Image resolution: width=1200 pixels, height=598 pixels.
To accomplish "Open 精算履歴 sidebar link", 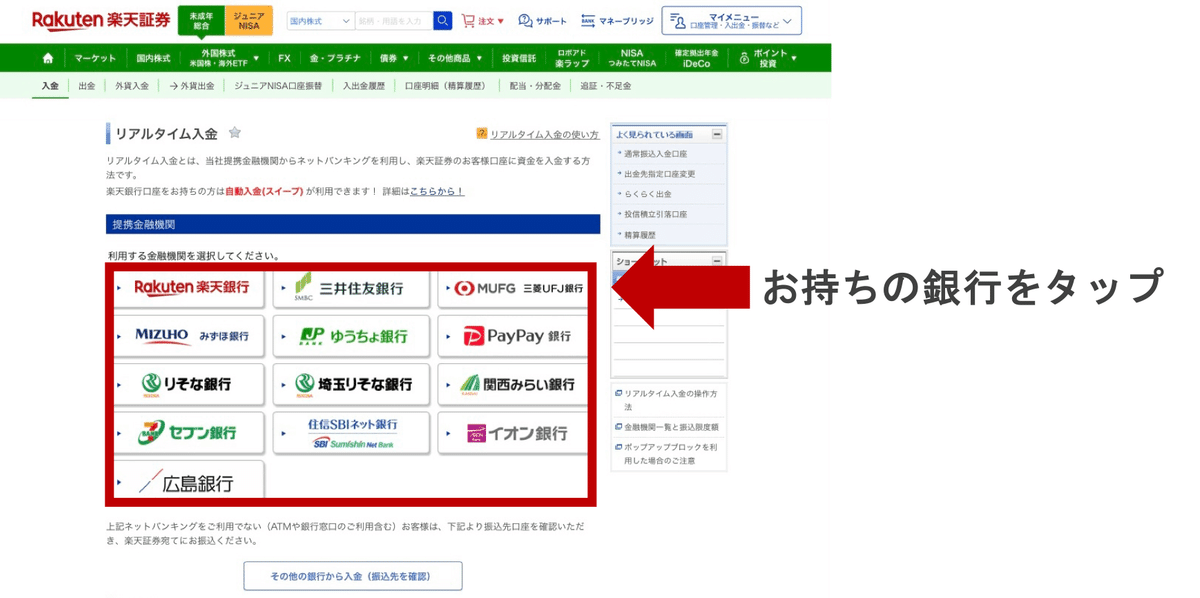I will tap(638, 234).
